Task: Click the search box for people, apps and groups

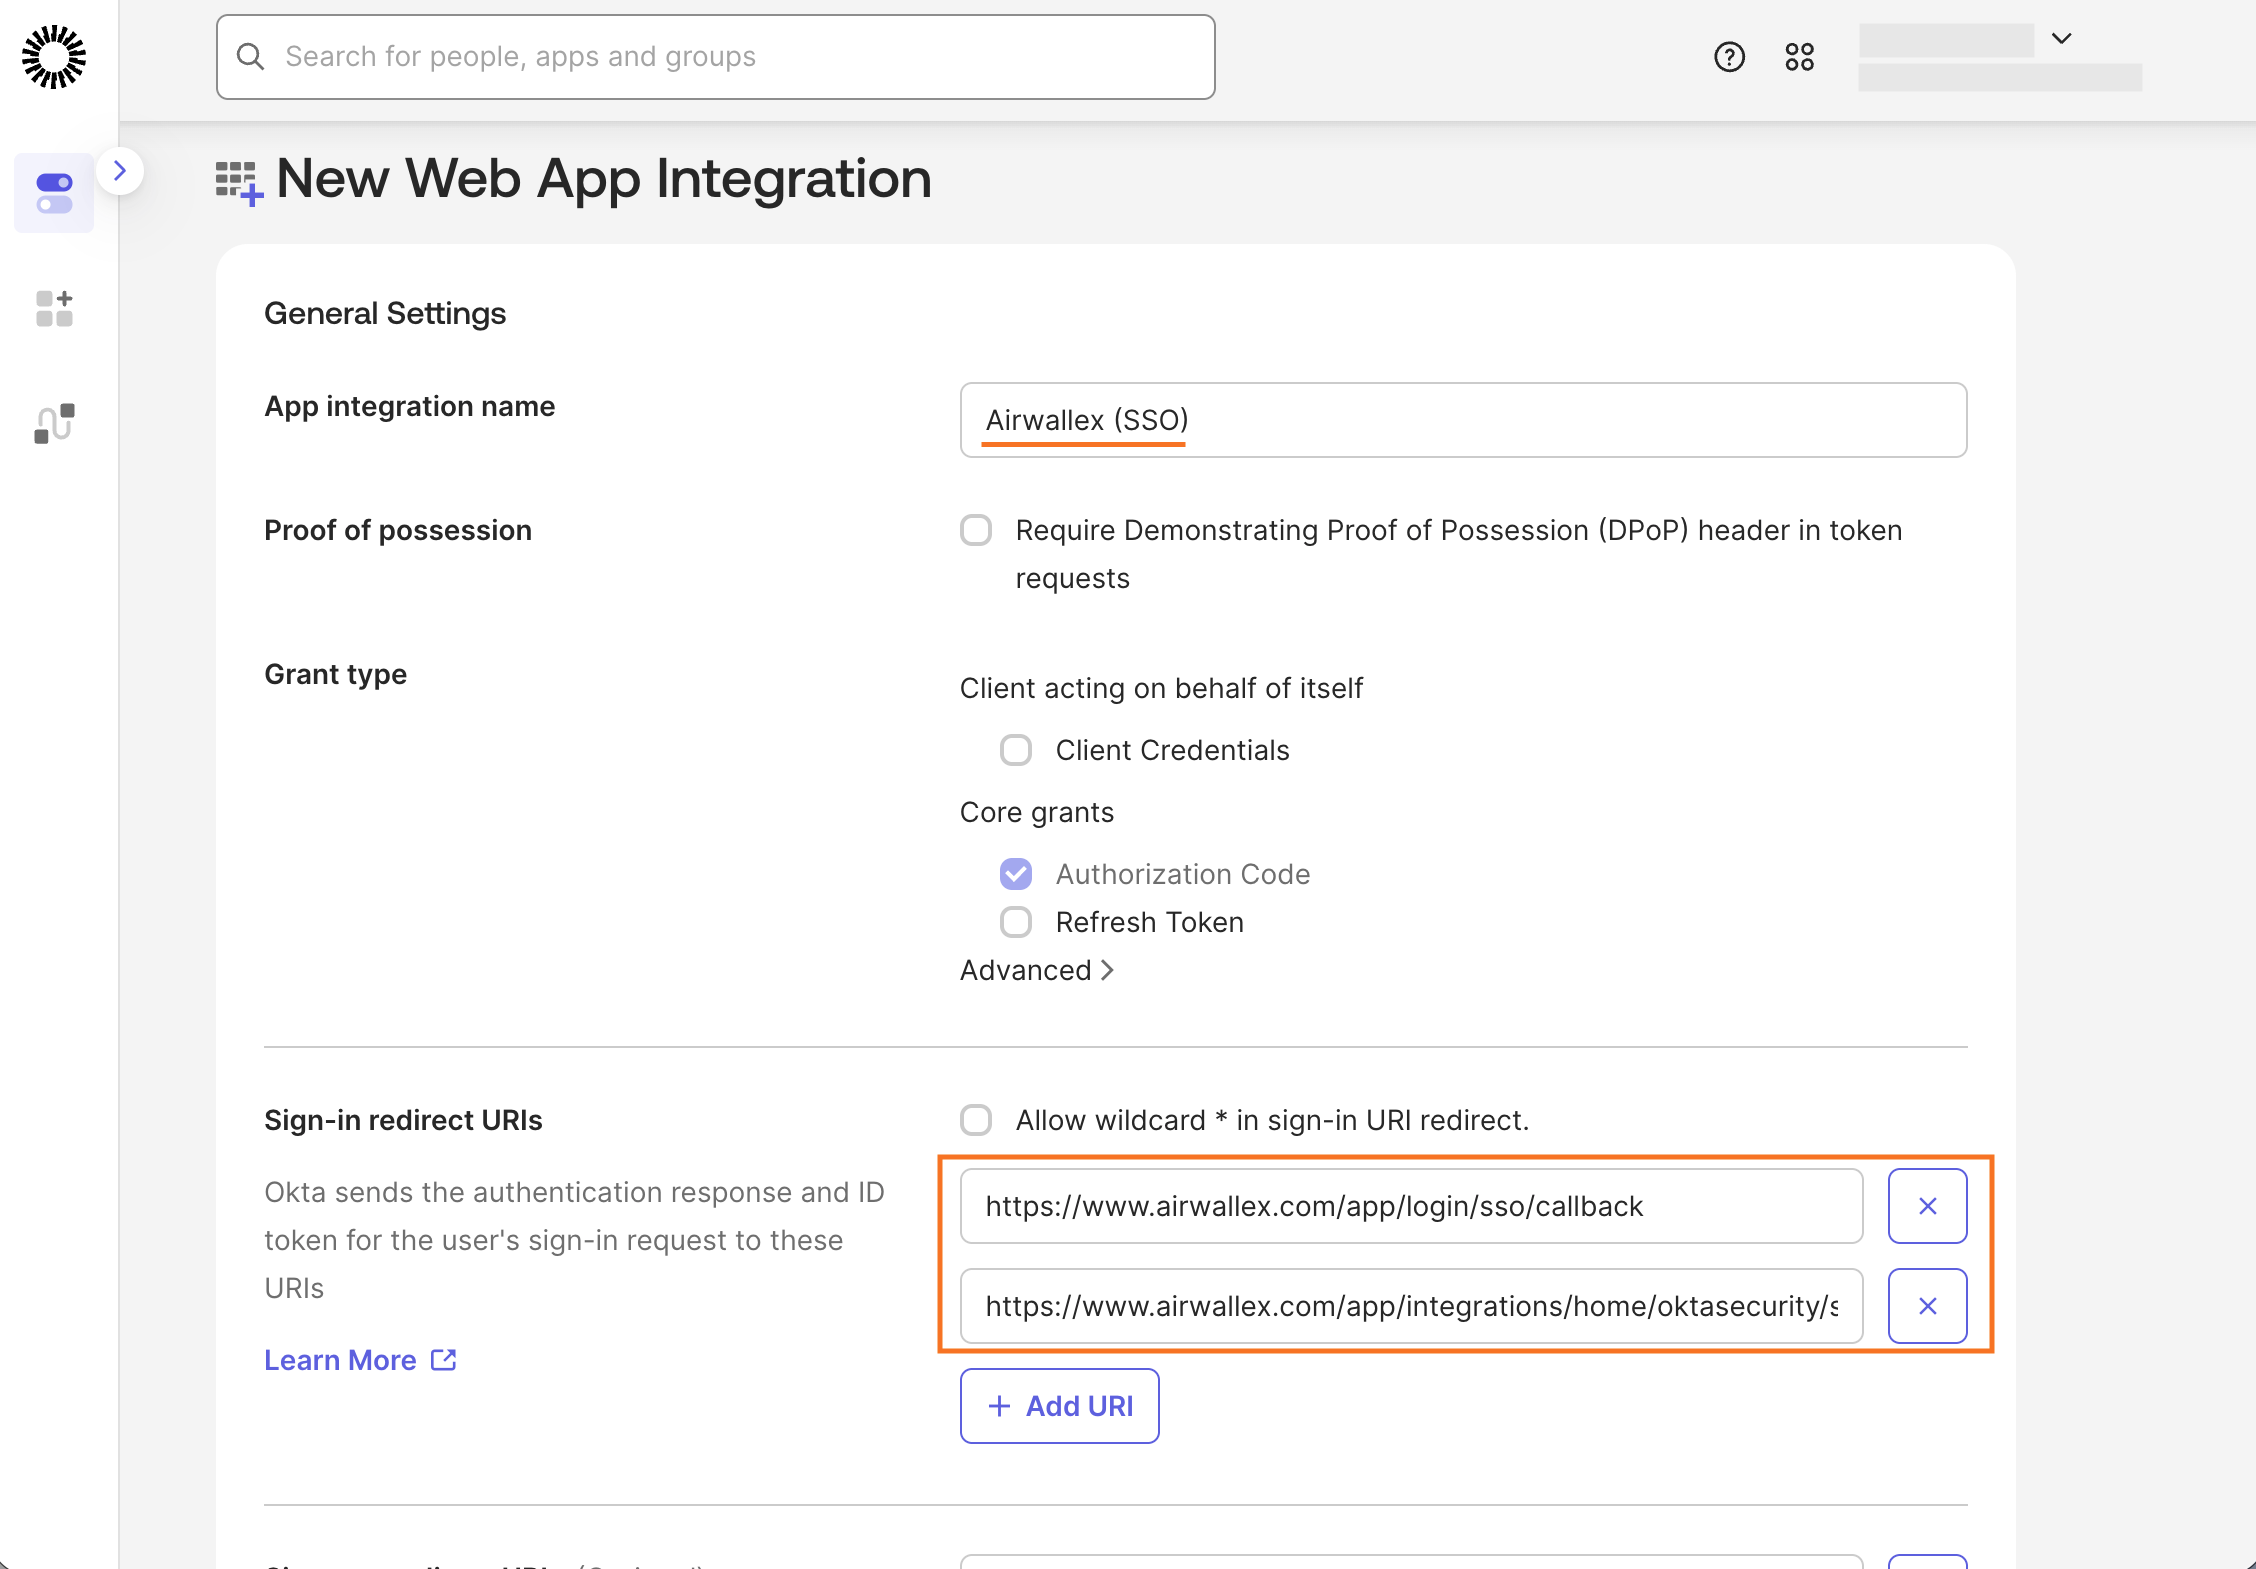Action: [x=716, y=57]
